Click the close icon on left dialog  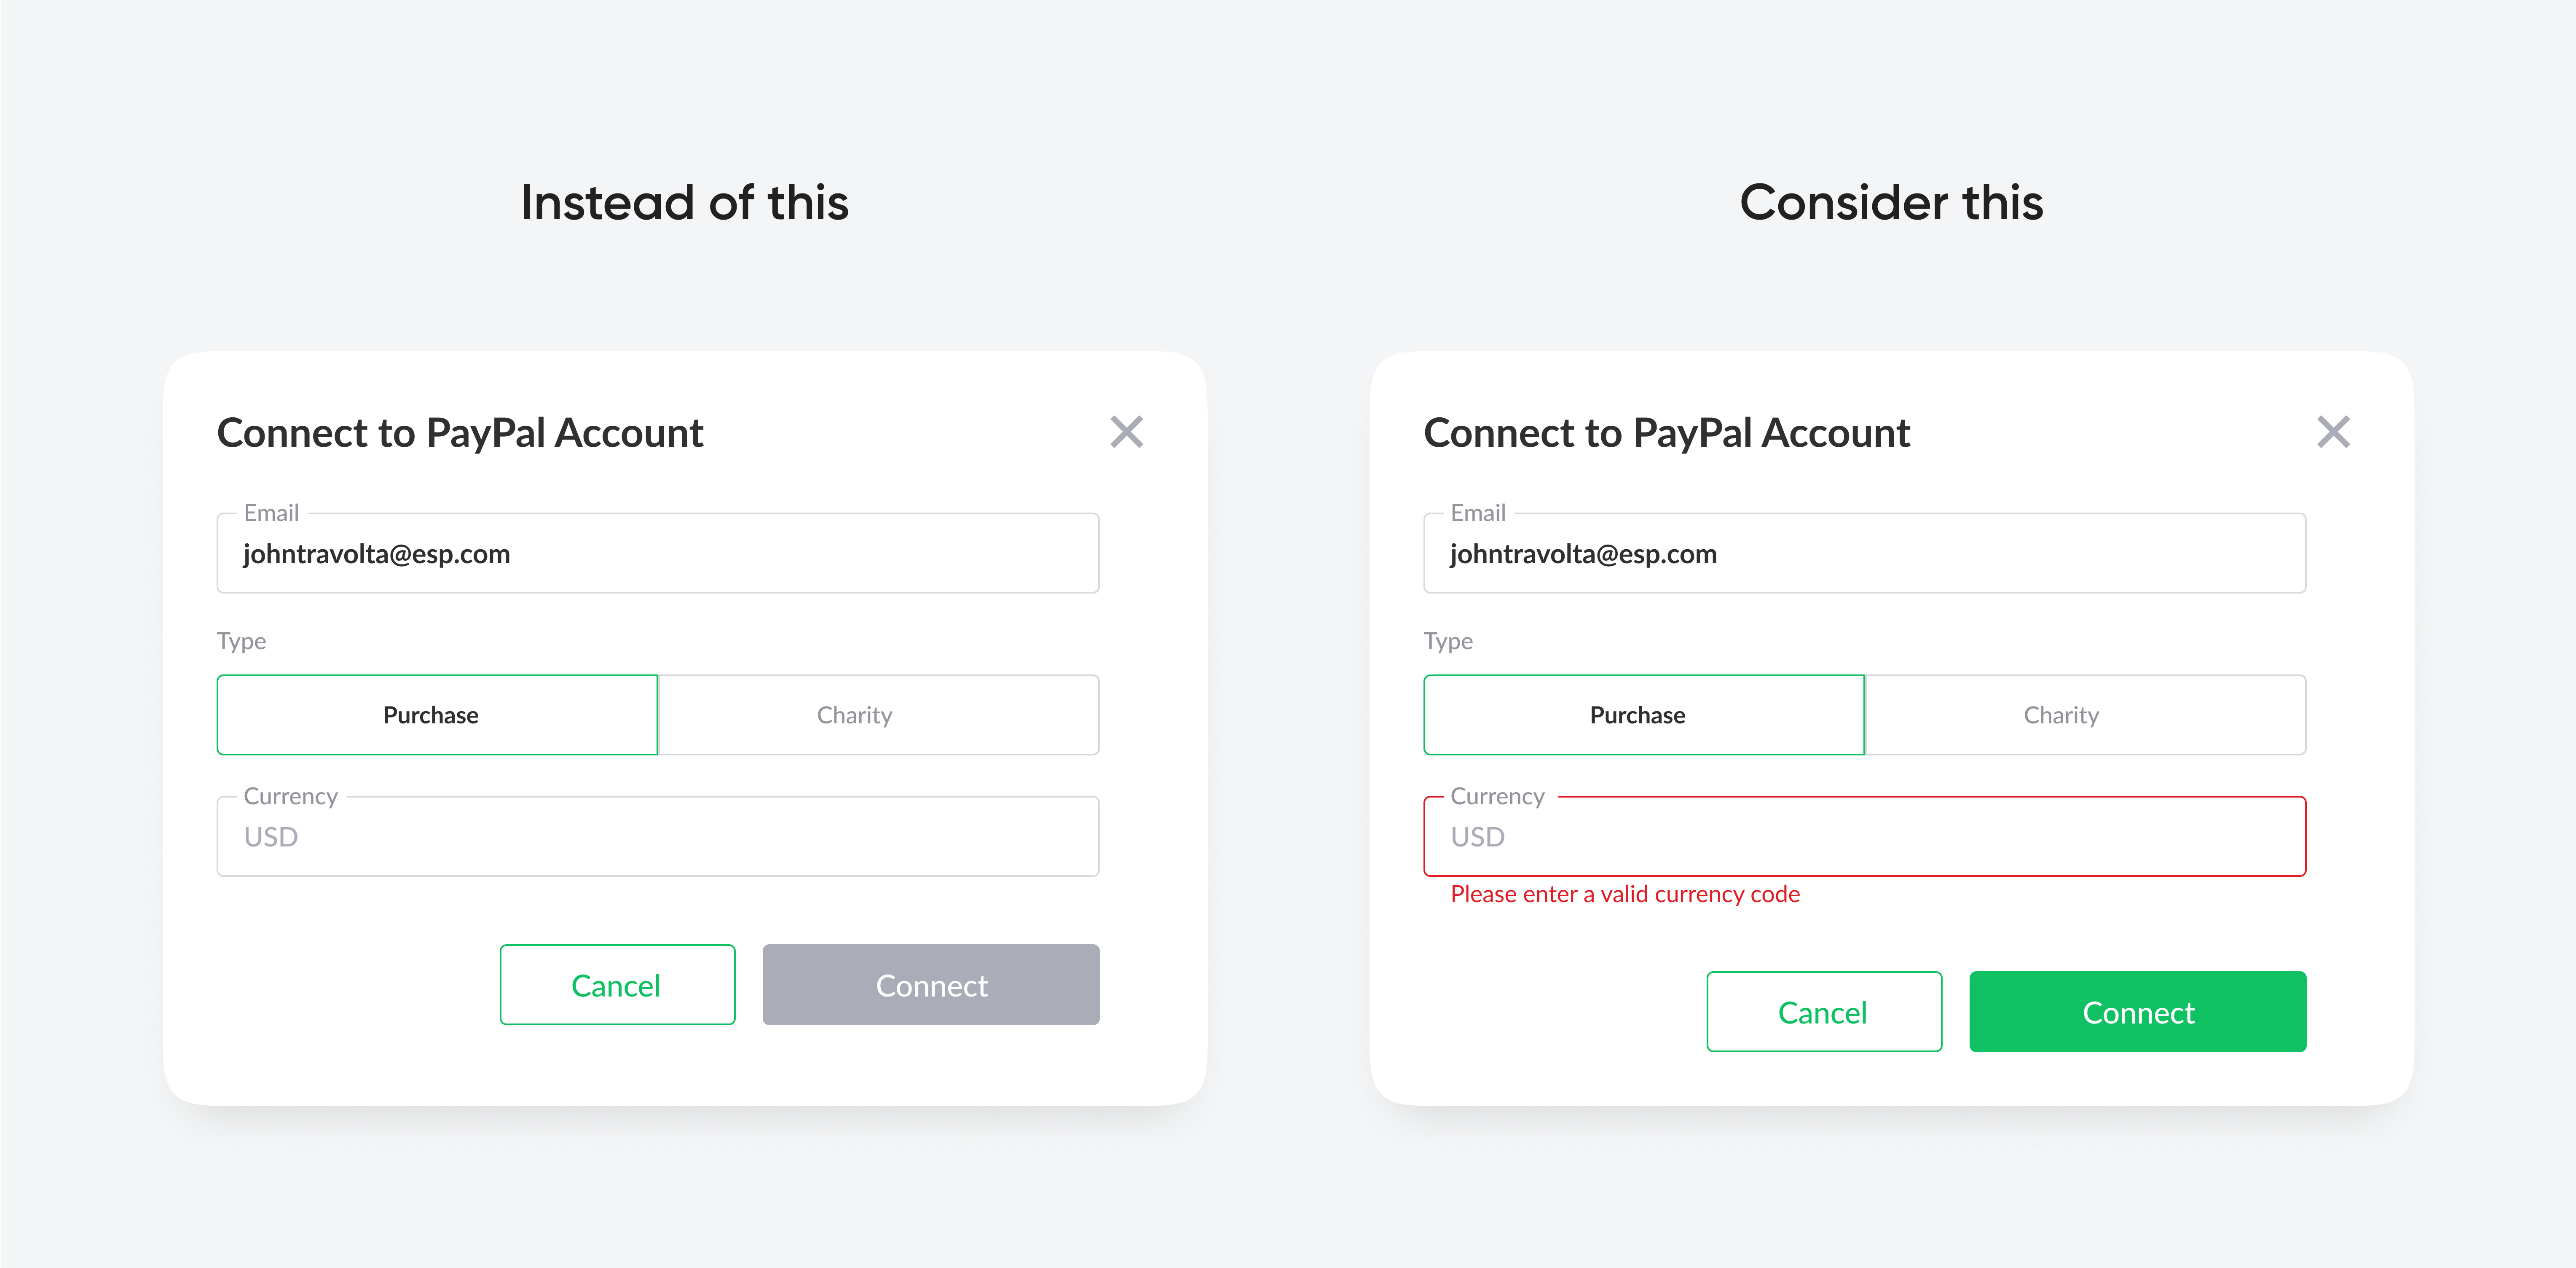pos(1127,432)
